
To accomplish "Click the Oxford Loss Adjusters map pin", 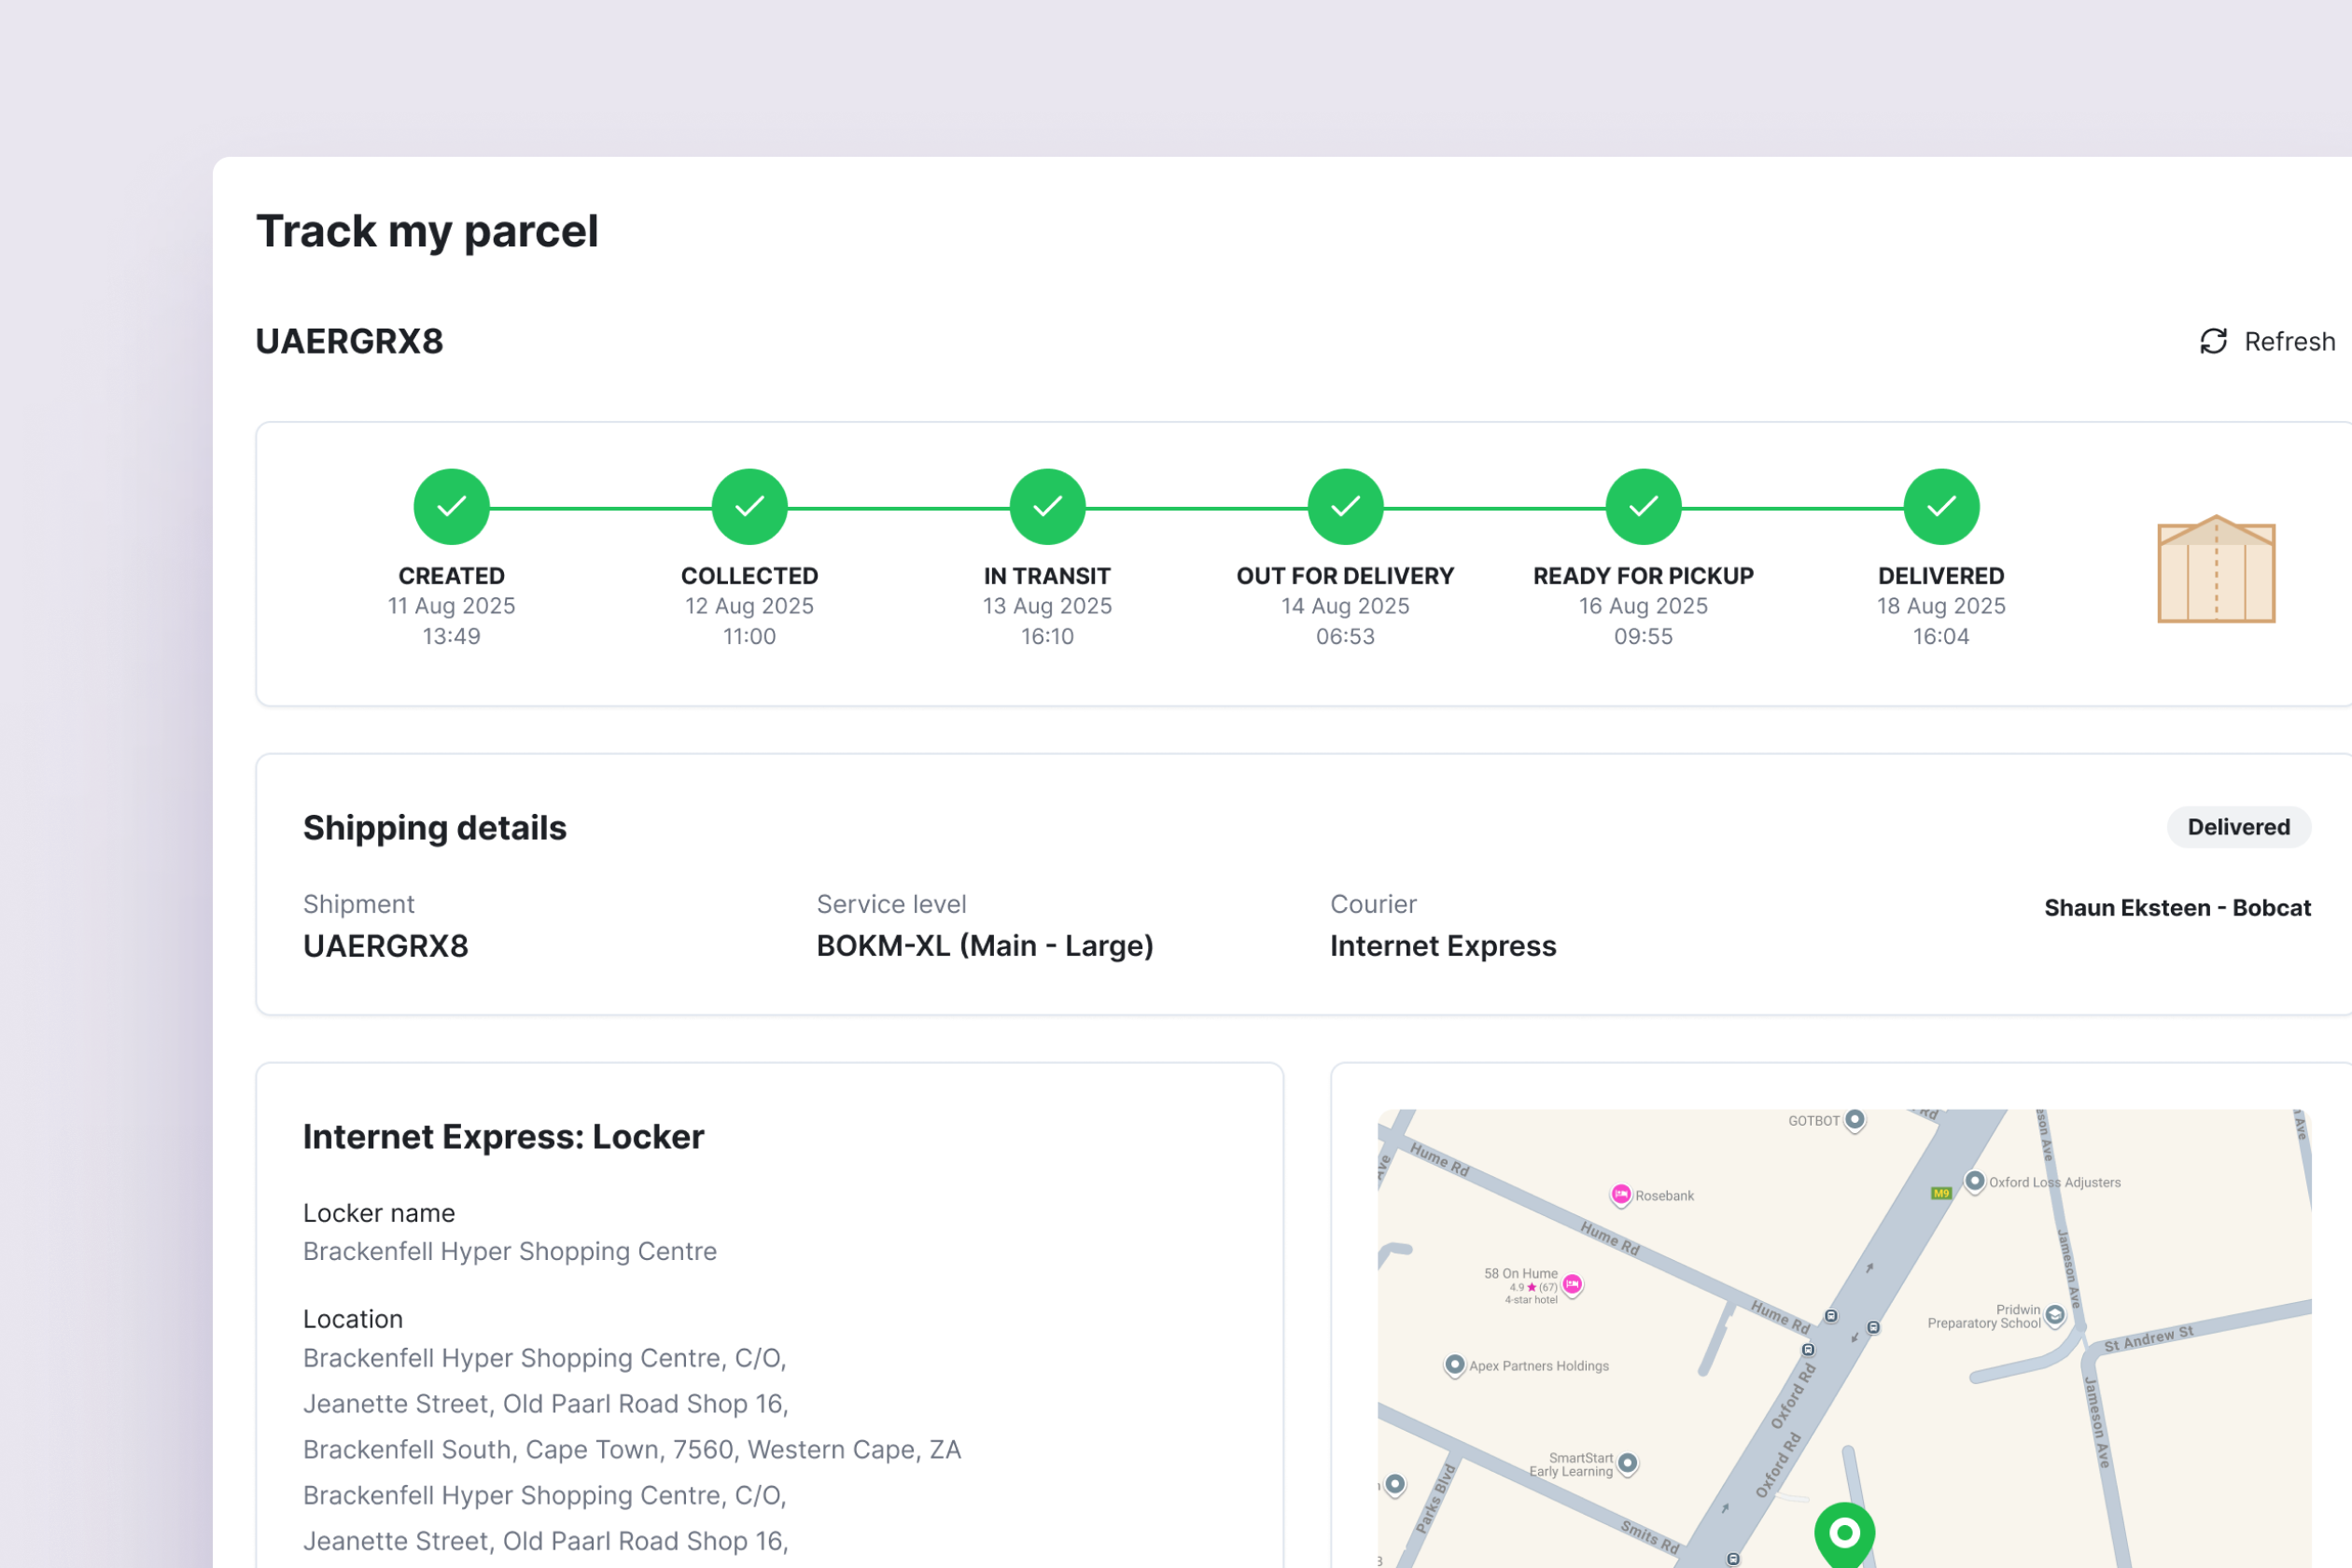I will pos(1975,1181).
